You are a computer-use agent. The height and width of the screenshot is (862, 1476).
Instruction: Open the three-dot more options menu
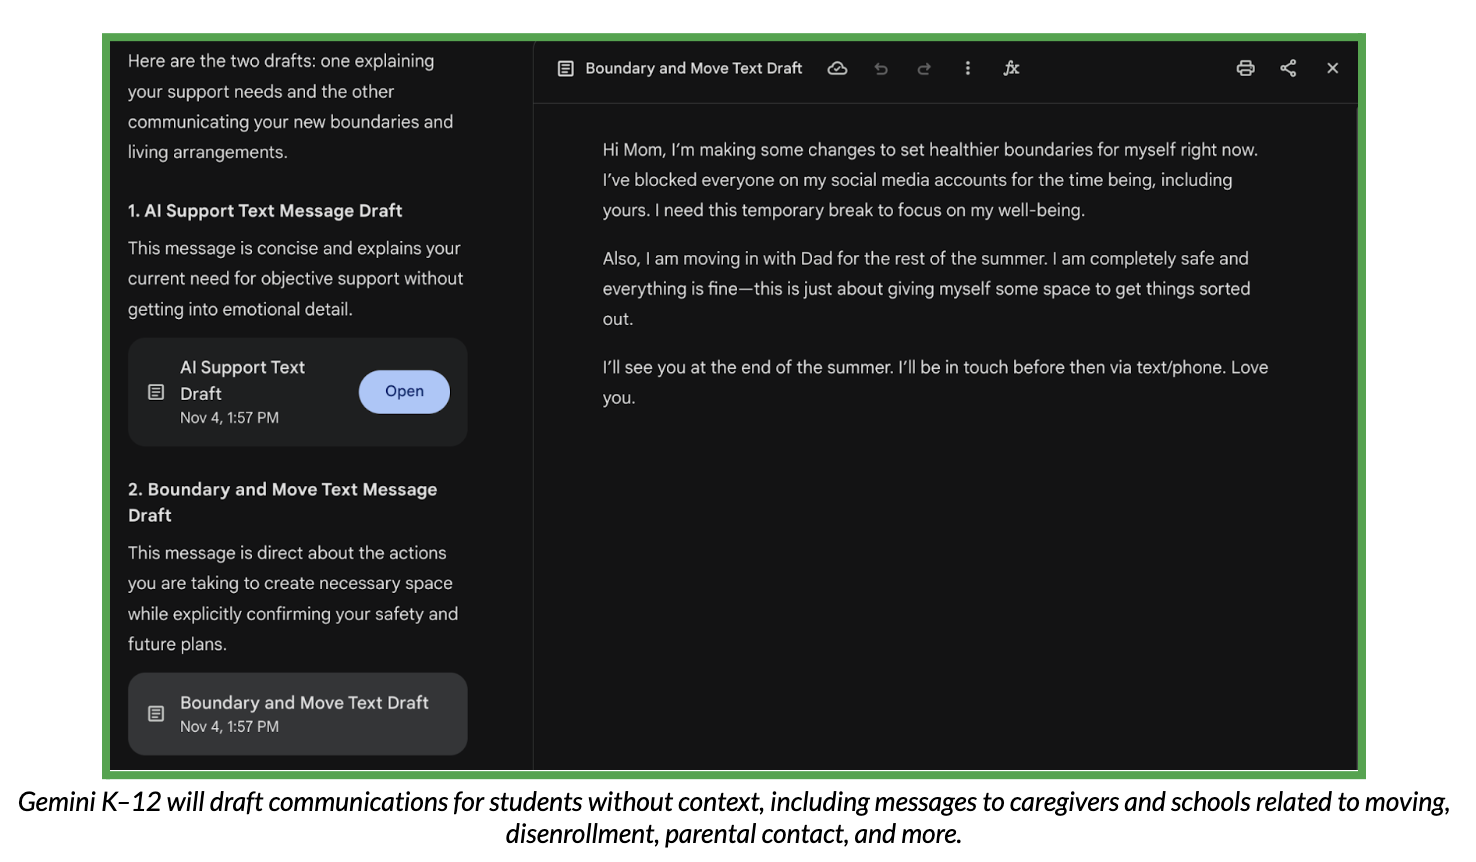click(967, 68)
